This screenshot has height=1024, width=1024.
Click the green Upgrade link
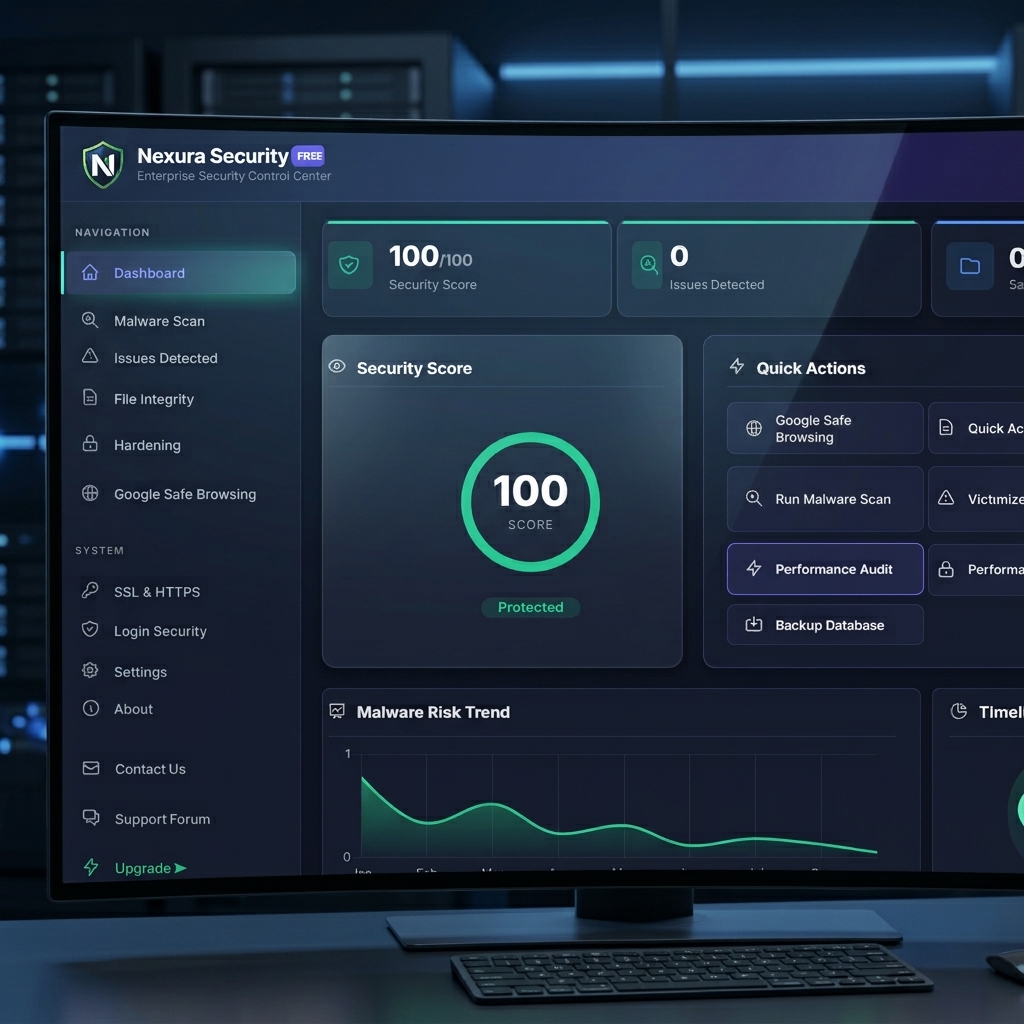(x=150, y=868)
